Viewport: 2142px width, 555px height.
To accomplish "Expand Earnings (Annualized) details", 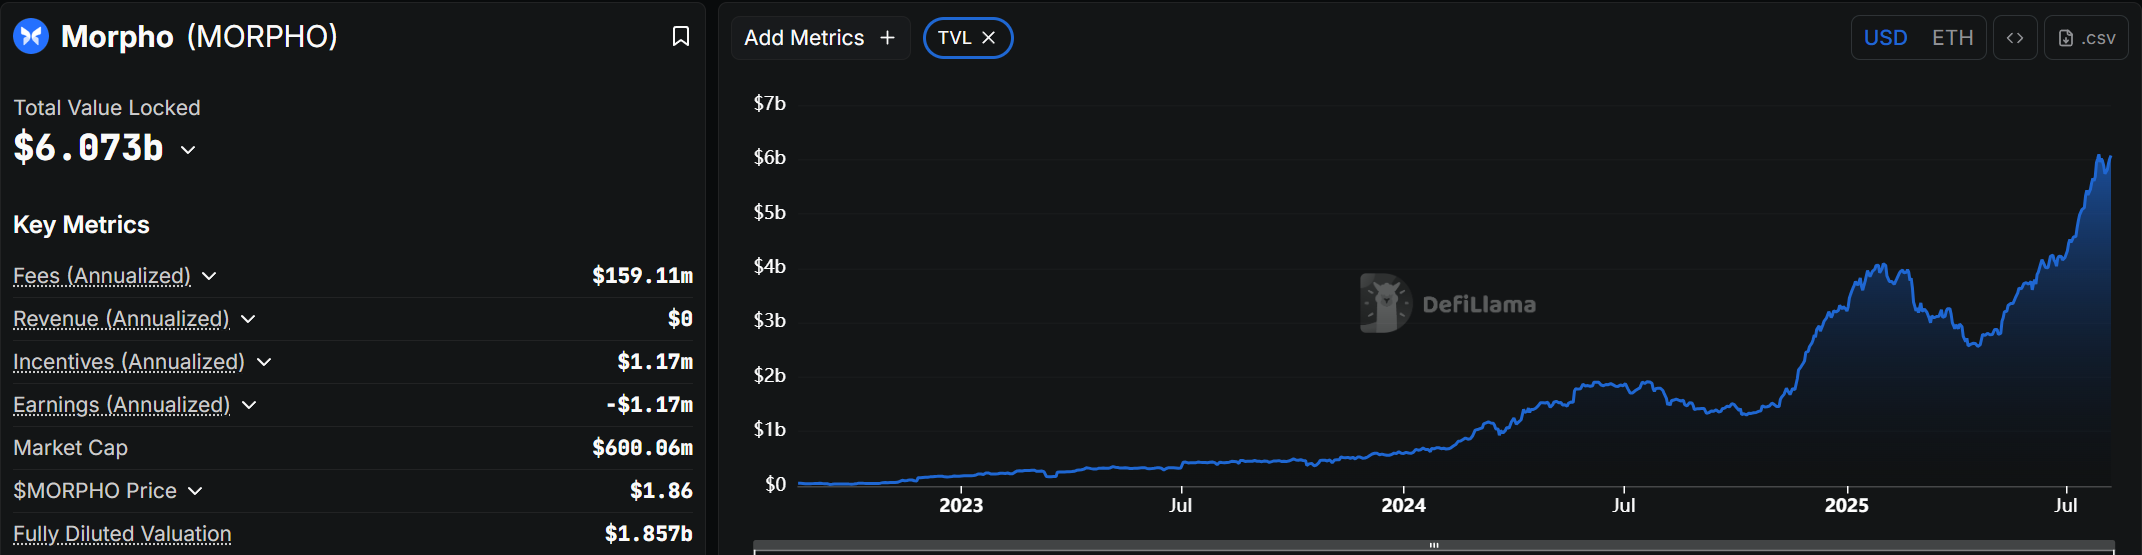I will coord(249,405).
